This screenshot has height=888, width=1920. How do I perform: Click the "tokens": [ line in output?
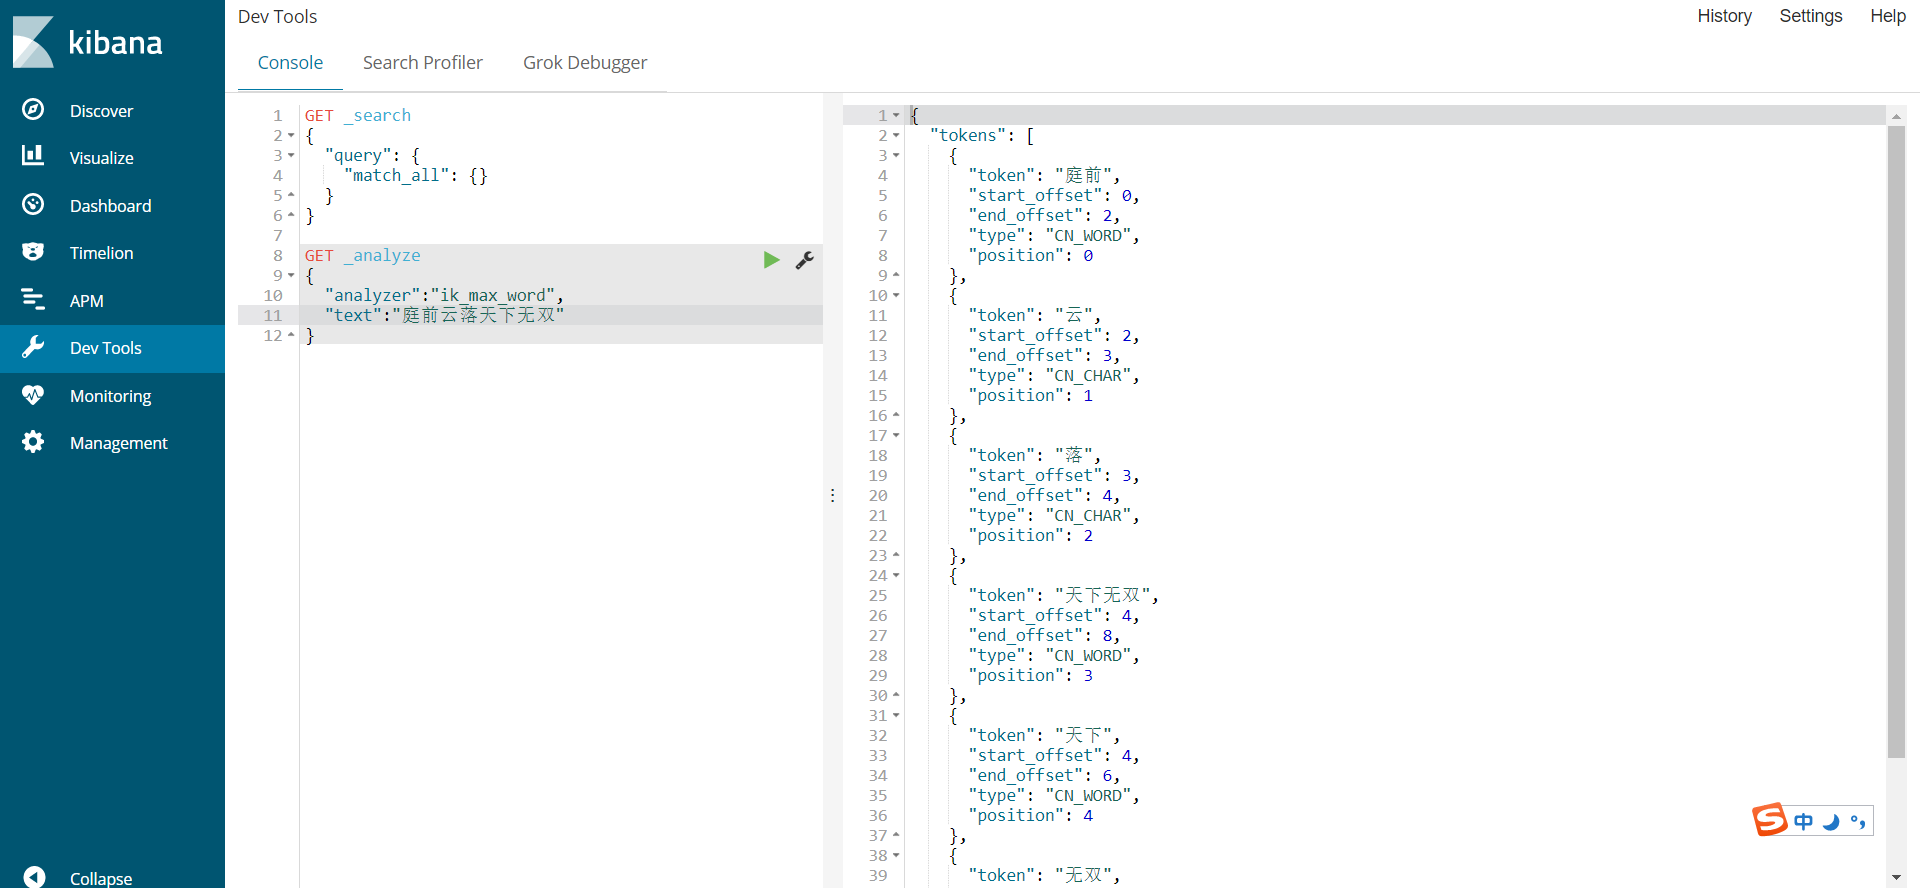(x=982, y=136)
